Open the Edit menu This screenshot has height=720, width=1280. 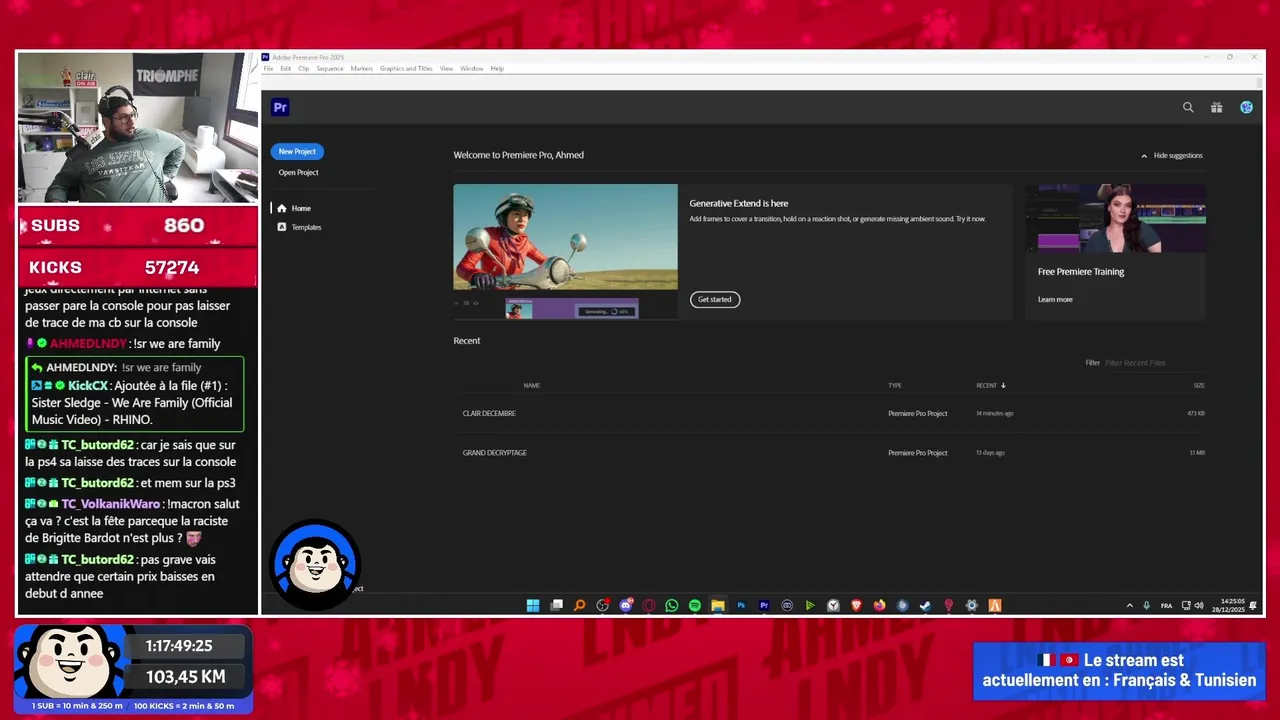[285, 68]
